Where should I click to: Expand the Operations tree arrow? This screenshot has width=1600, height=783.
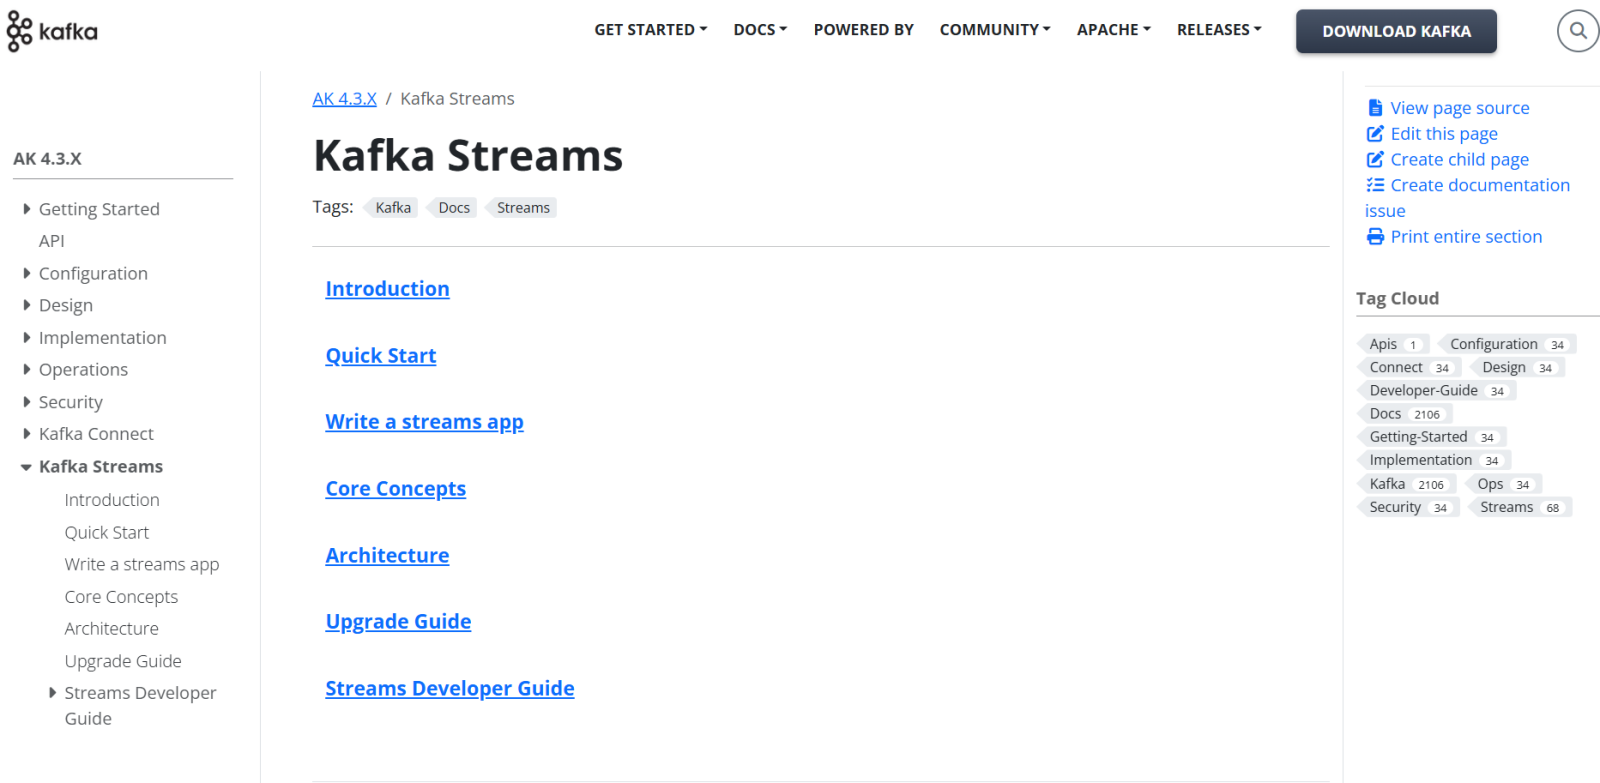tap(27, 370)
